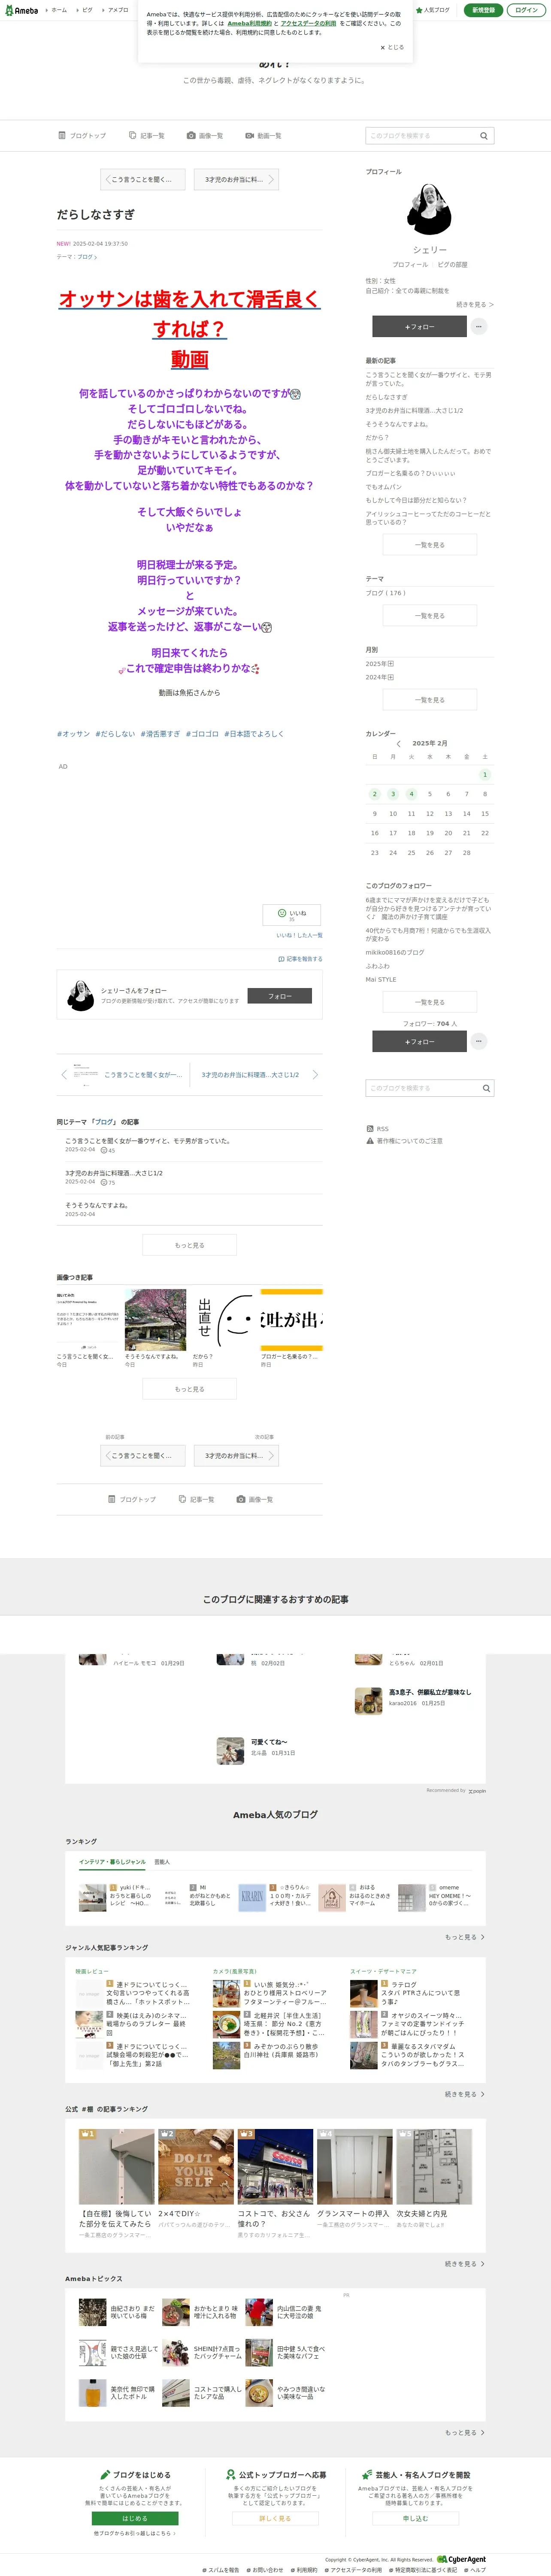Click 一覧を見る under このブログのフォロワー
The image size is (551, 2576).
point(430,1002)
